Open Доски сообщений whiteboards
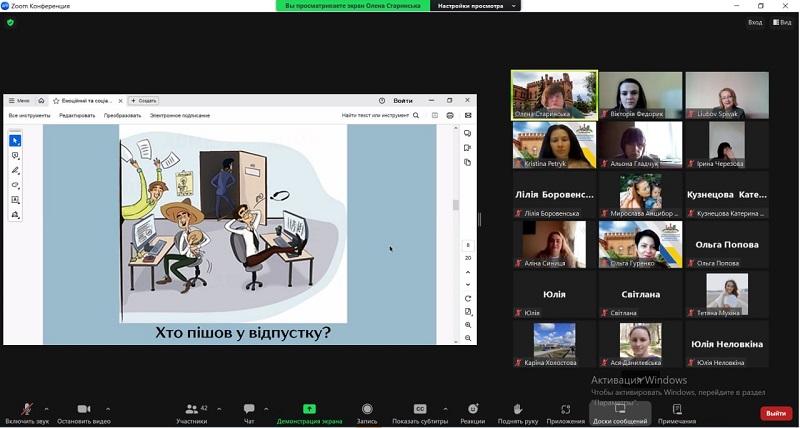 (x=620, y=410)
